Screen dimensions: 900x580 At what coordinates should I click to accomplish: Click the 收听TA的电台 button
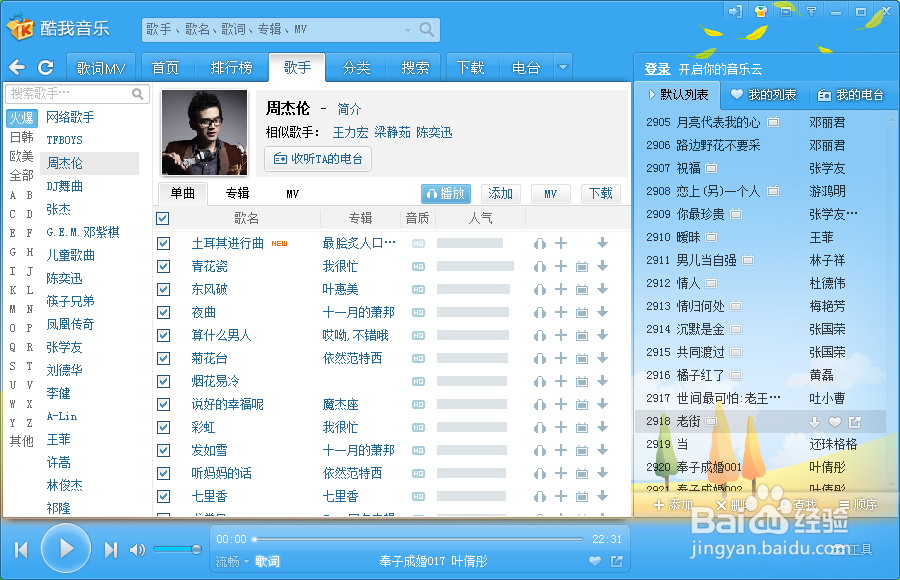(x=318, y=159)
